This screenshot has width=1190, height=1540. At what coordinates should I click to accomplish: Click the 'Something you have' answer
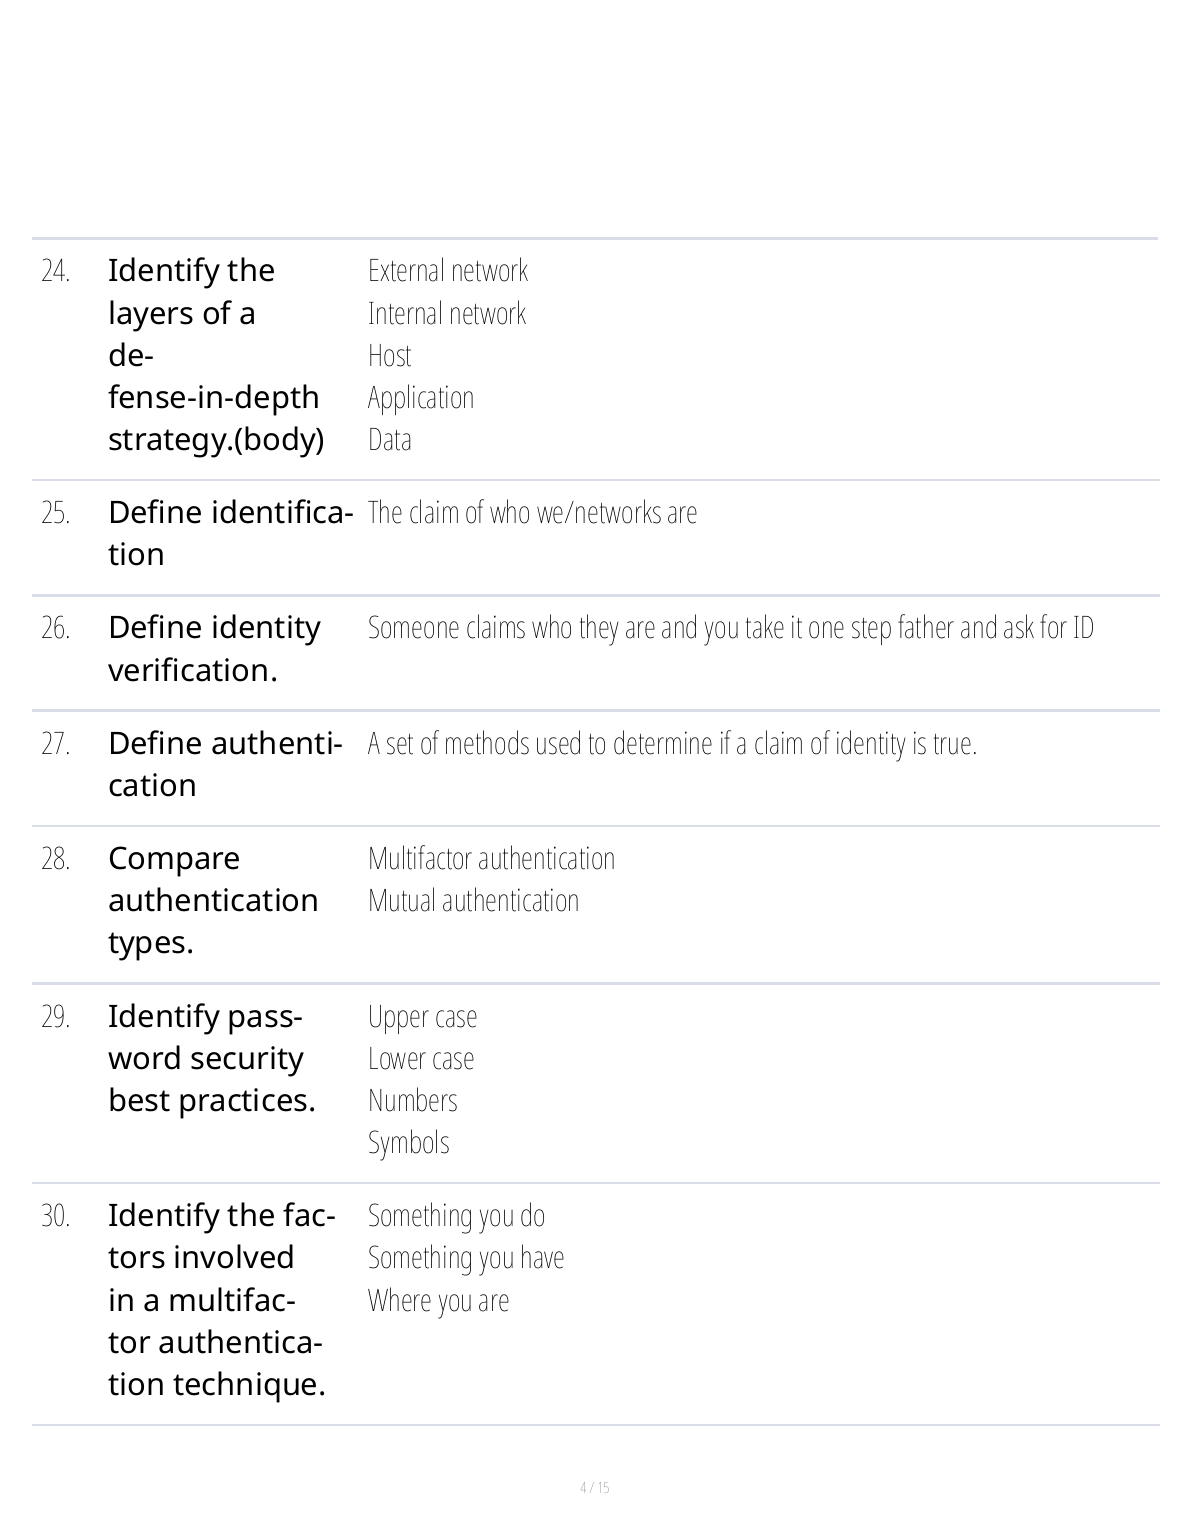466,1258
